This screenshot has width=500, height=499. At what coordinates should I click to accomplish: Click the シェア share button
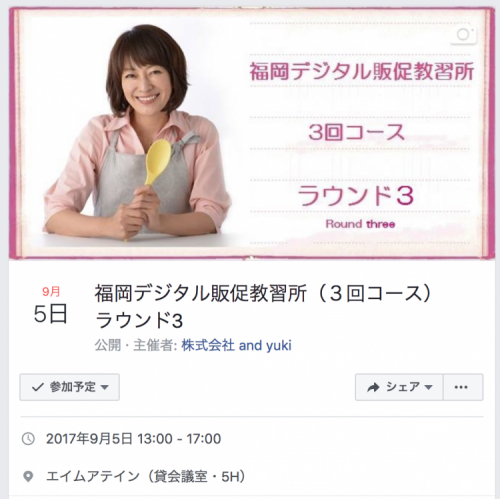pyautogui.click(x=399, y=387)
